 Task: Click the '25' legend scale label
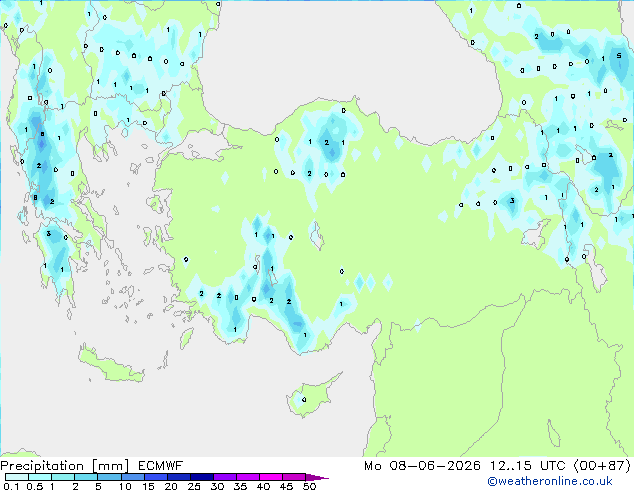[194, 486]
